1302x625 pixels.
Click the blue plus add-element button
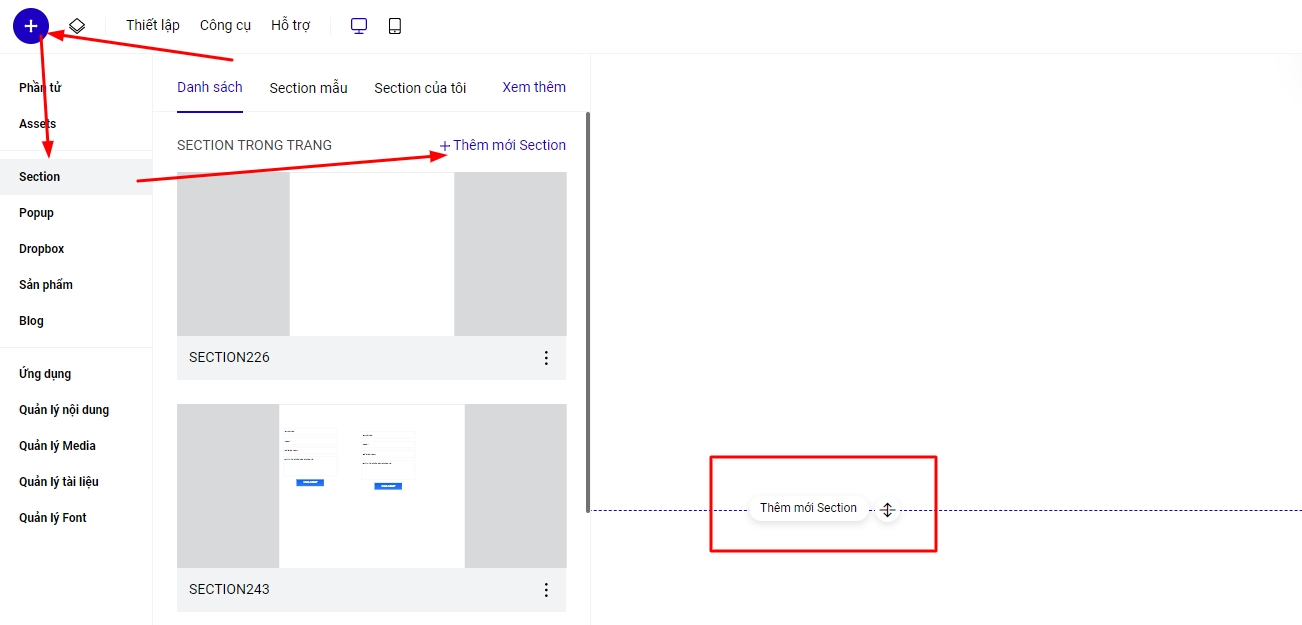coord(31,26)
